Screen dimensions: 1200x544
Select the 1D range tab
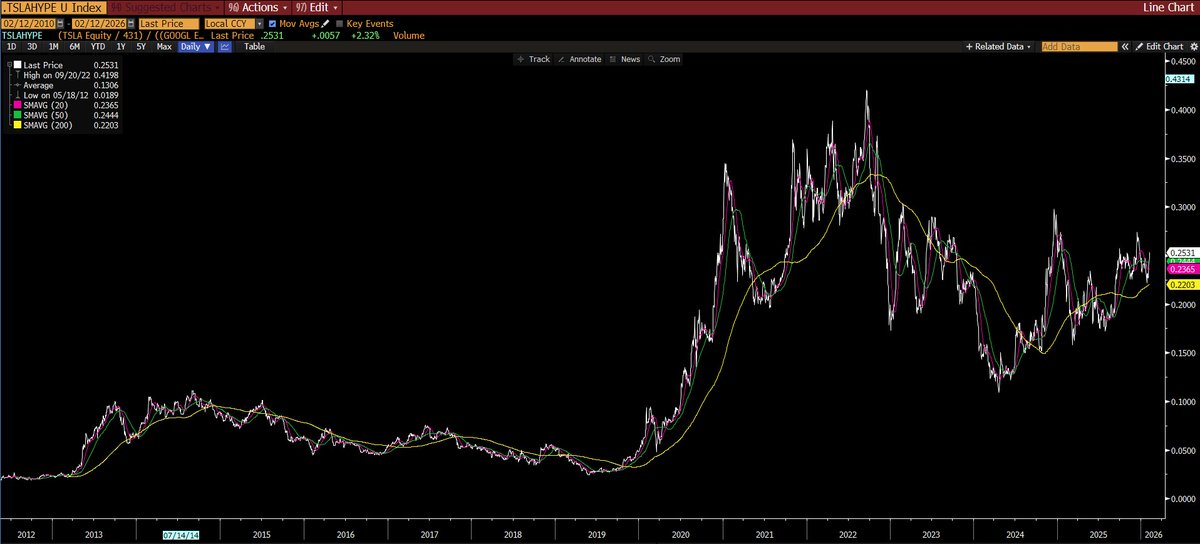tap(11, 47)
